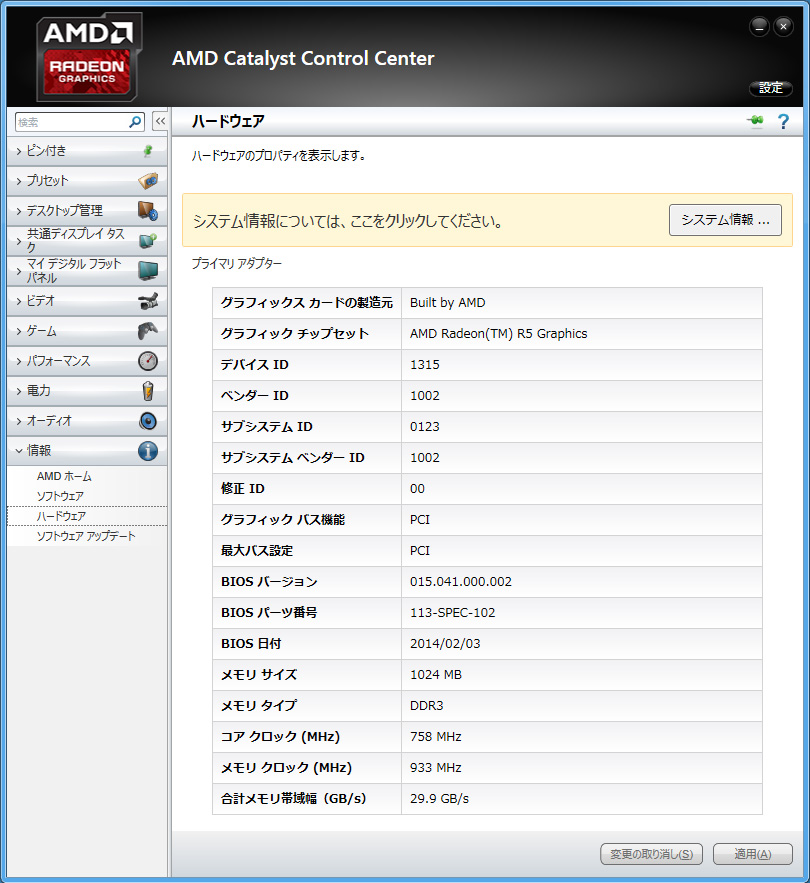Open help with the question mark icon
The width and height of the screenshot is (810, 883).
pos(783,121)
